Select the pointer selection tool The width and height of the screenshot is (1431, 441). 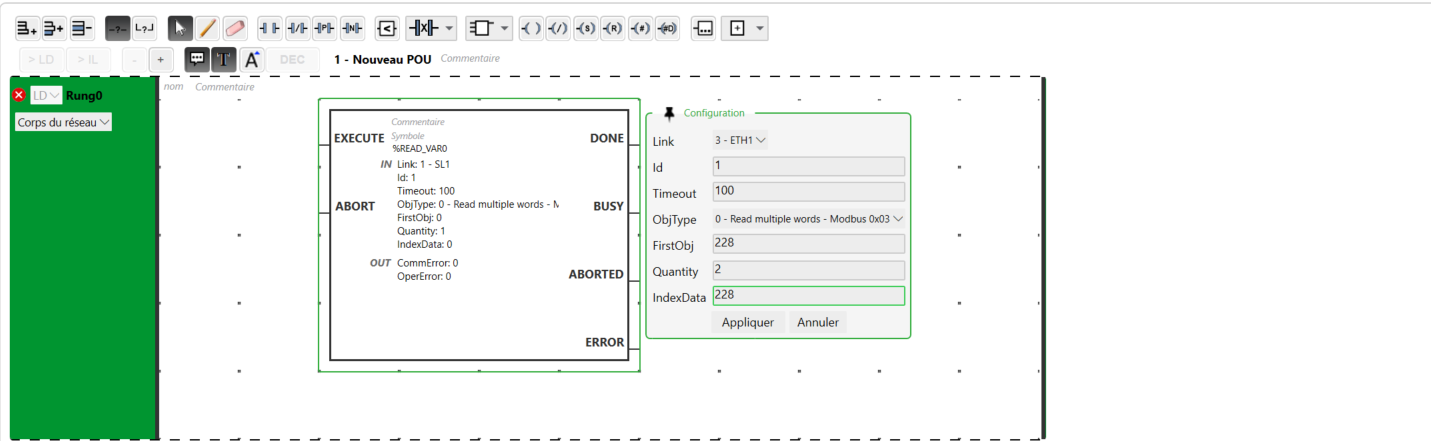point(180,28)
